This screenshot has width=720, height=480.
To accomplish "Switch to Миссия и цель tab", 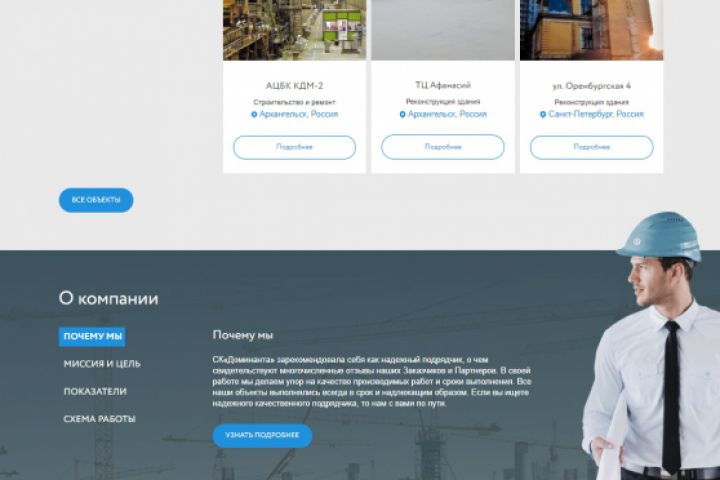I will pyautogui.click(x=102, y=364).
